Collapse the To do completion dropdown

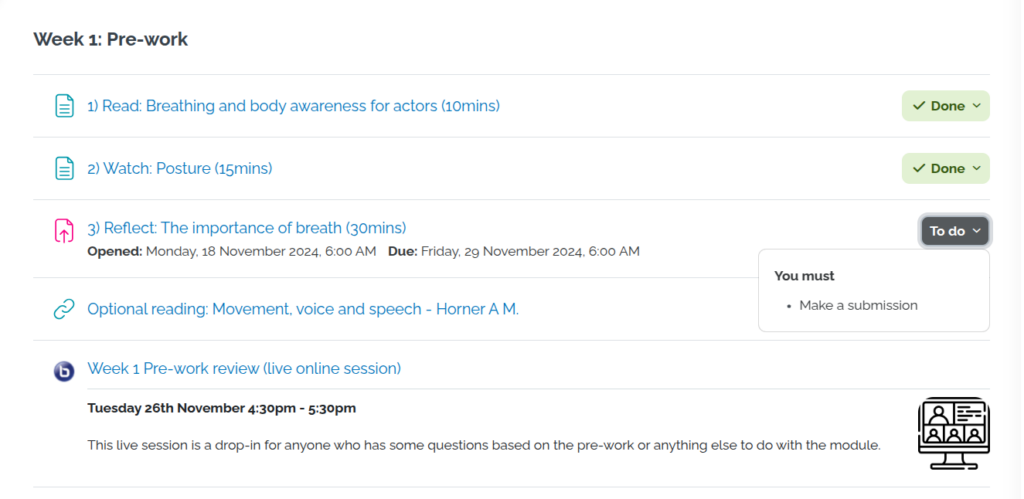[x=955, y=231]
